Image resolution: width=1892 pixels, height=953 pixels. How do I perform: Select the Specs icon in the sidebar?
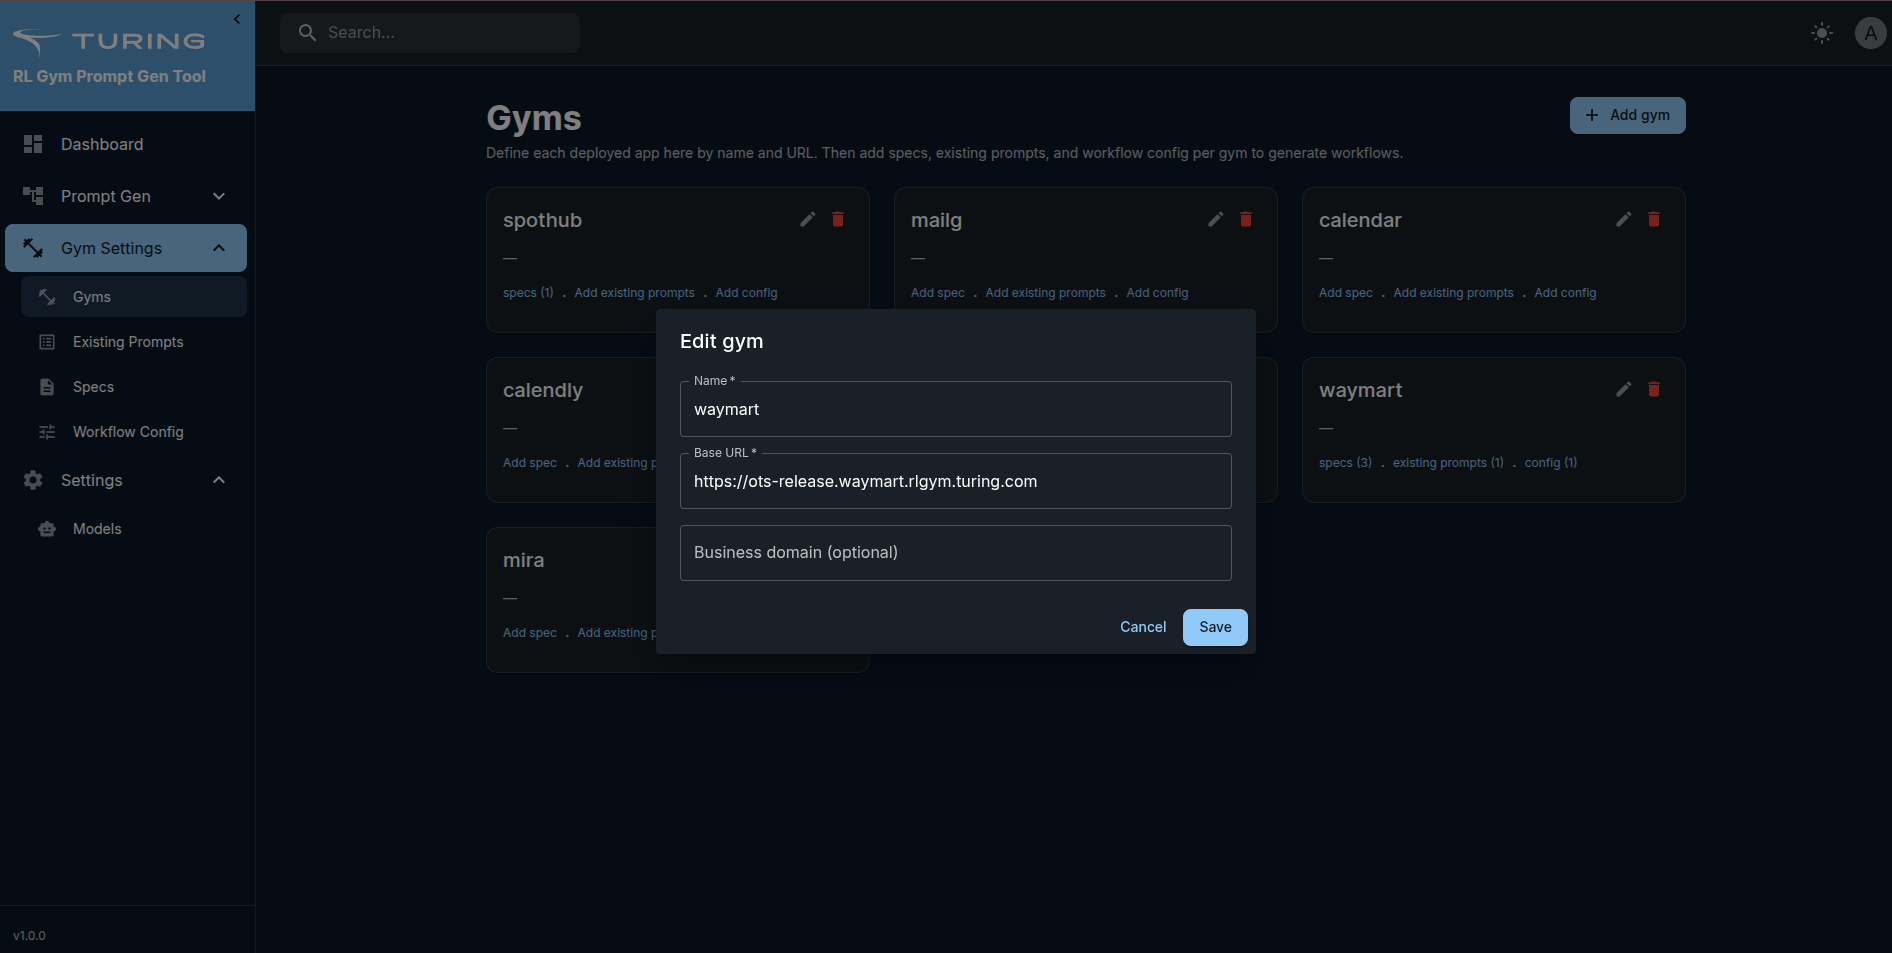point(46,387)
